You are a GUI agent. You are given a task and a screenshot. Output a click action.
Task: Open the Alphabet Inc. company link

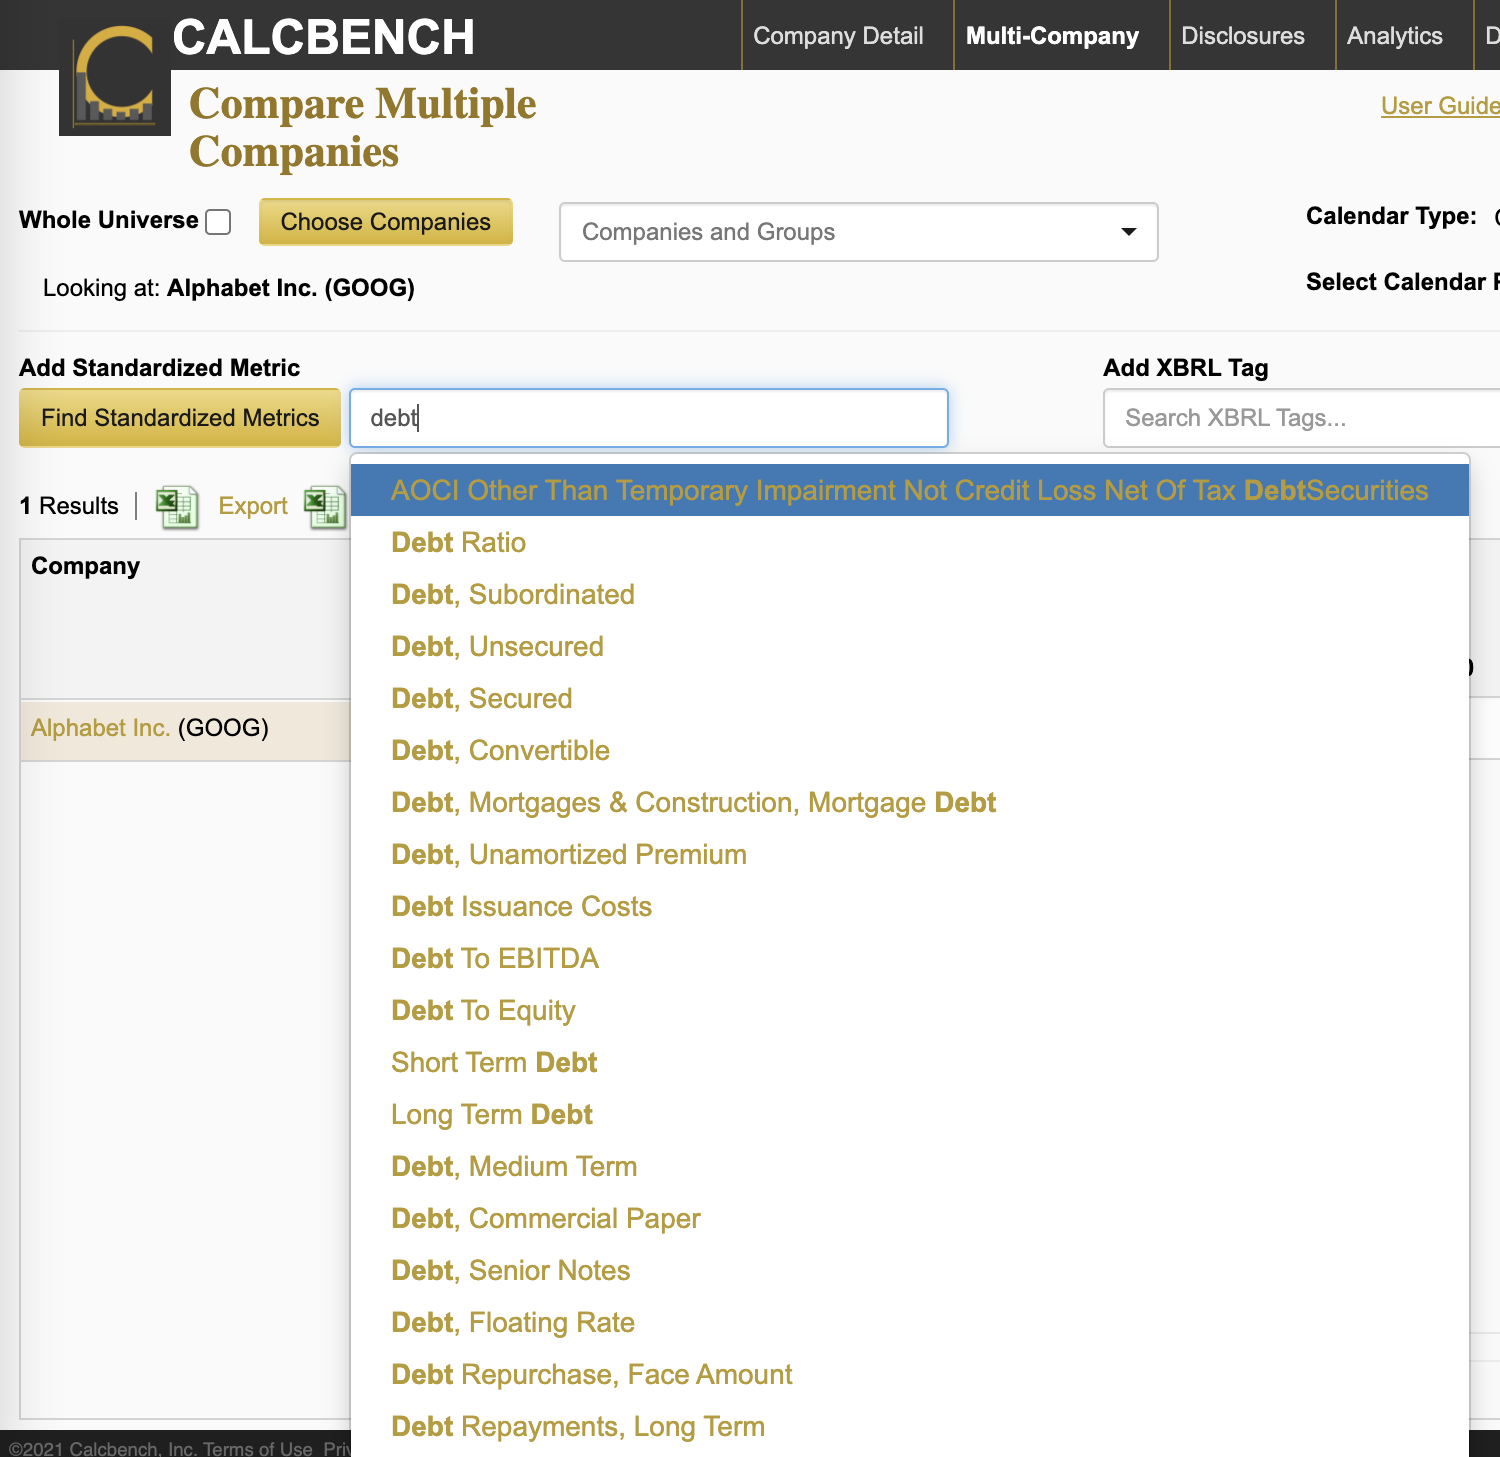point(100,728)
